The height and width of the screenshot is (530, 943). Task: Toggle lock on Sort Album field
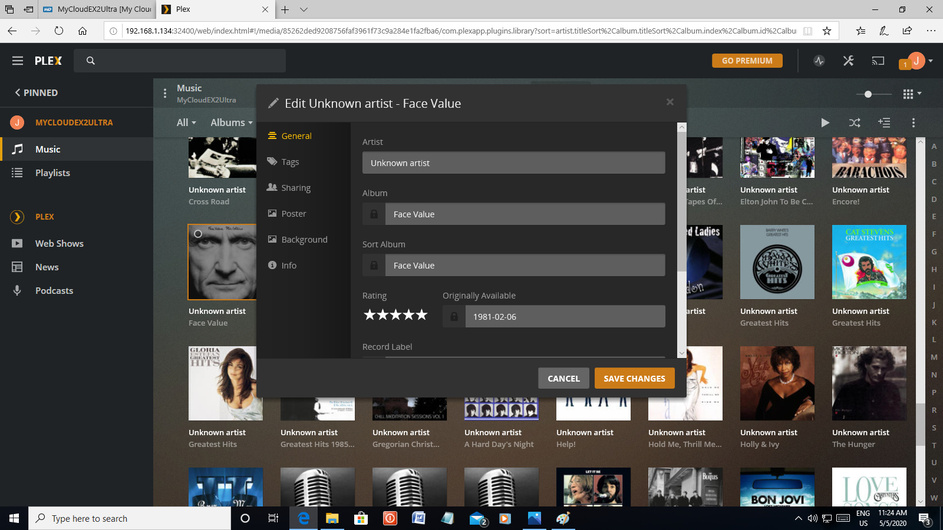[373, 265]
